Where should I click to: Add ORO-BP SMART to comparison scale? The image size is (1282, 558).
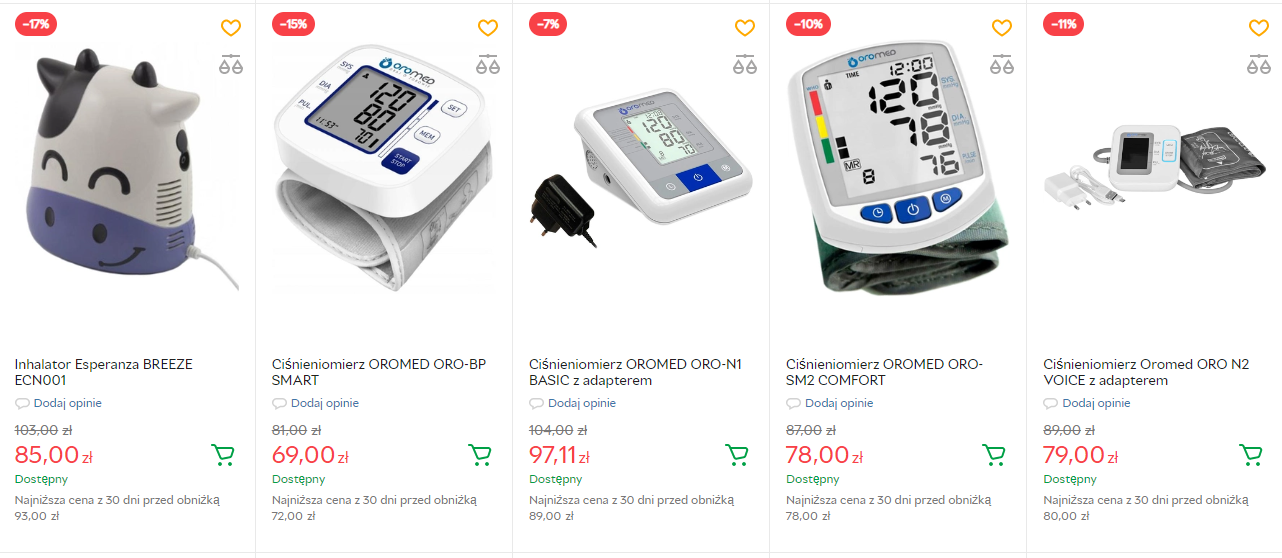click(488, 65)
